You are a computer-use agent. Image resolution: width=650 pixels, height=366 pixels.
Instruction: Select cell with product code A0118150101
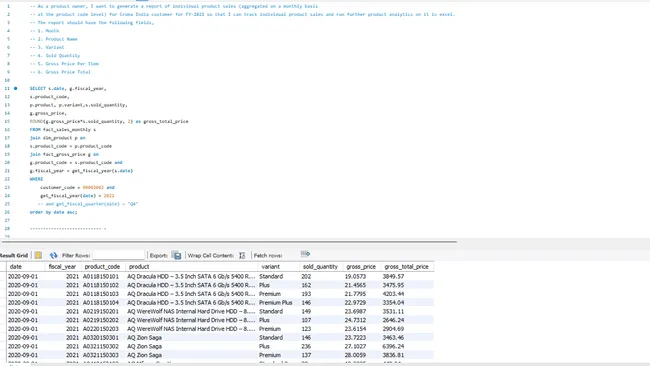(101, 276)
